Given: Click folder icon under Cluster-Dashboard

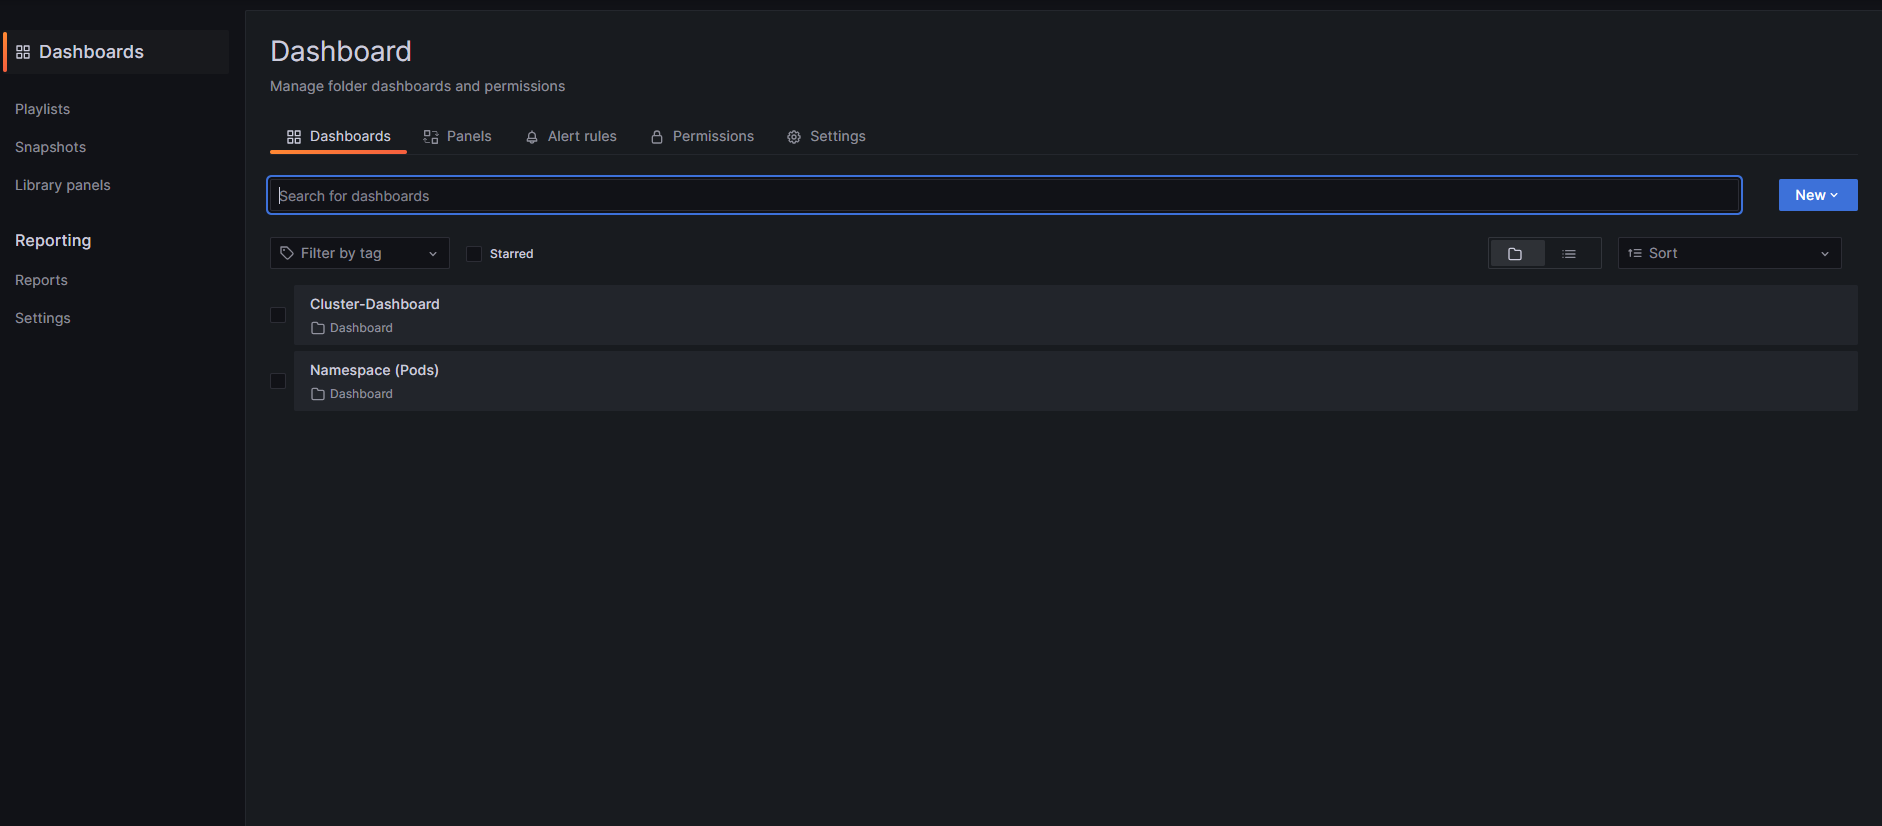Looking at the screenshot, I should click(318, 328).
